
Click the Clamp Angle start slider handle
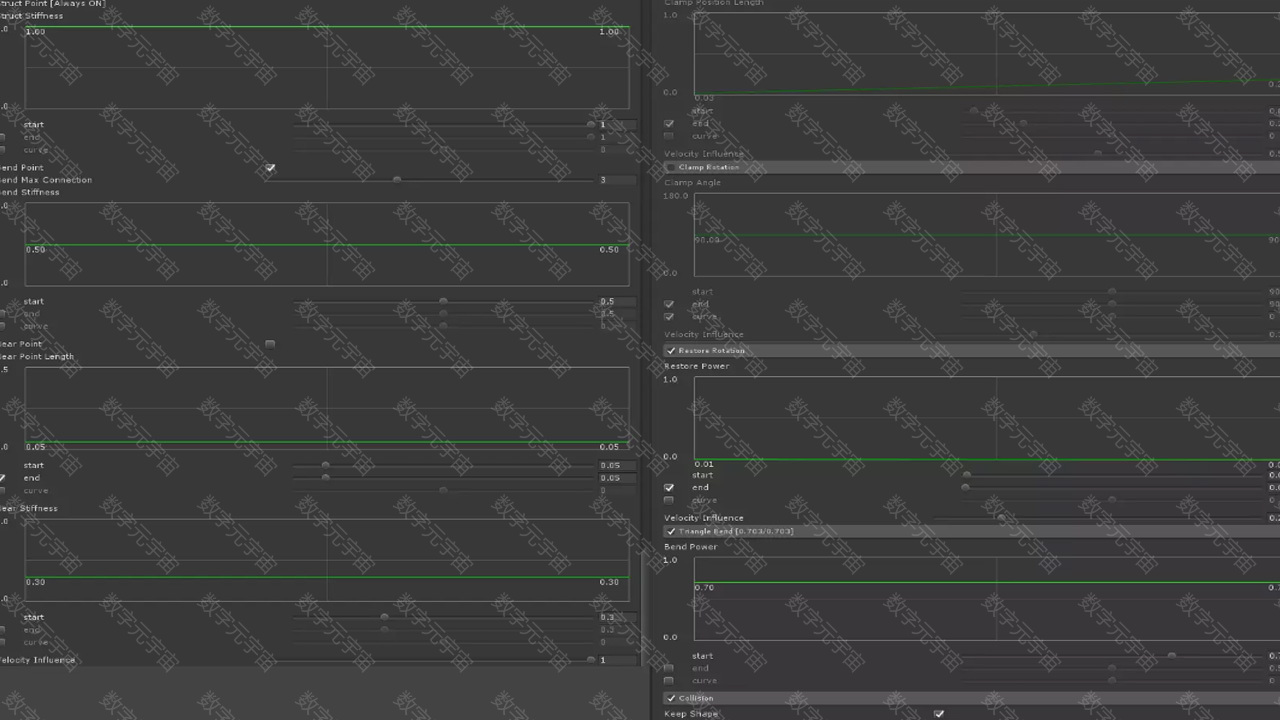click(1112, 292)
